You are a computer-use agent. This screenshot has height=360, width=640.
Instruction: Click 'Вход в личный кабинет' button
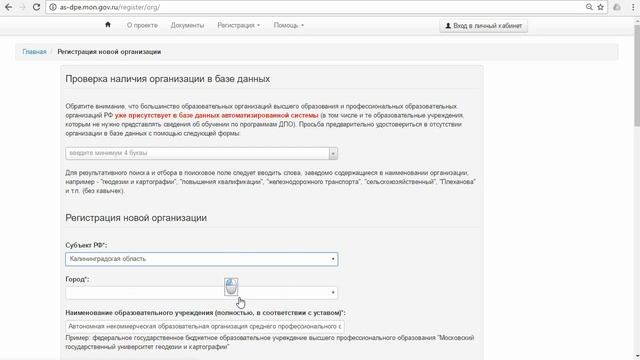coord(484,26)
